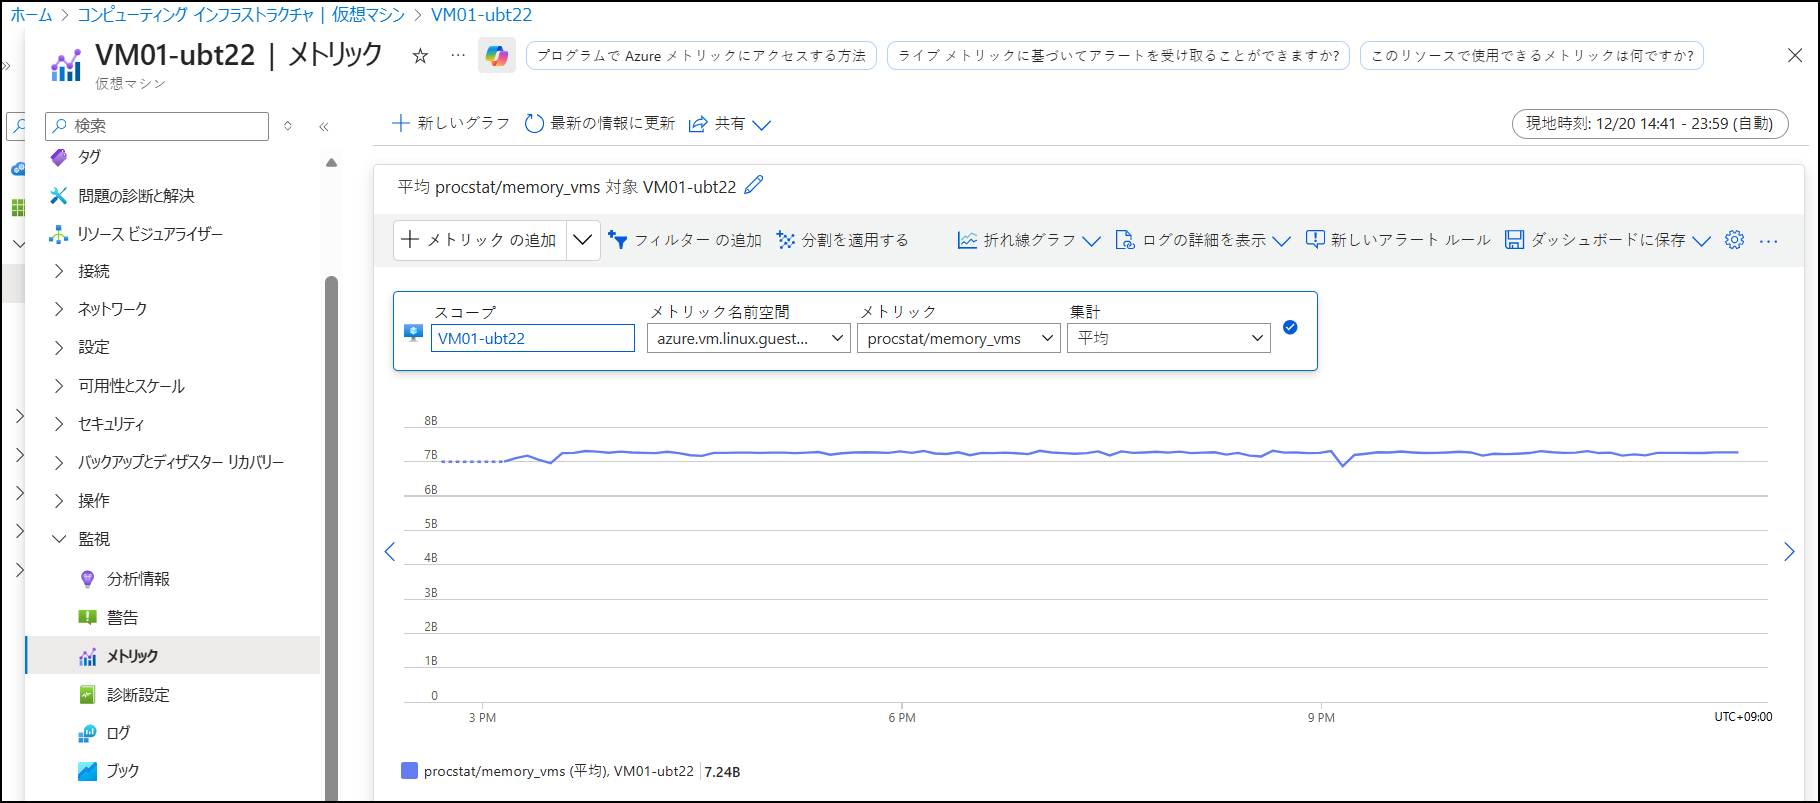
Task: Open the time range picker 現地時刻
Action: [1650, 124]
